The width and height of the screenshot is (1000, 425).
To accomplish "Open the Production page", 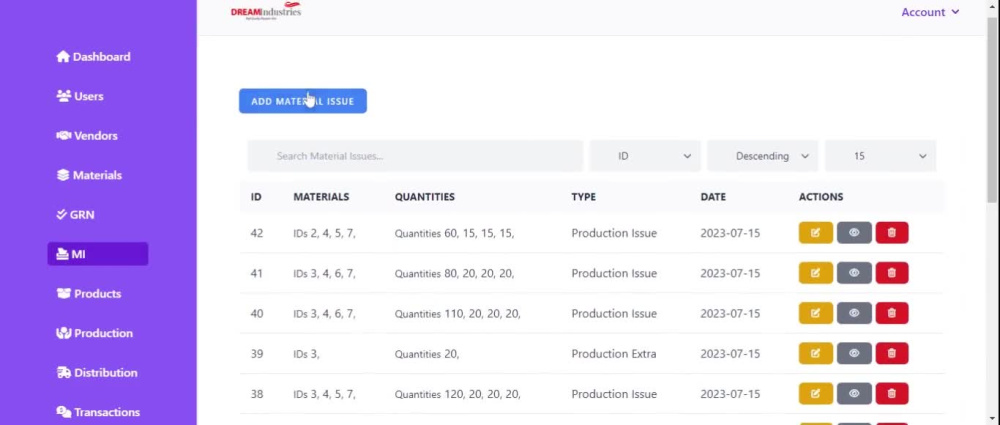I will click(94, 334).
